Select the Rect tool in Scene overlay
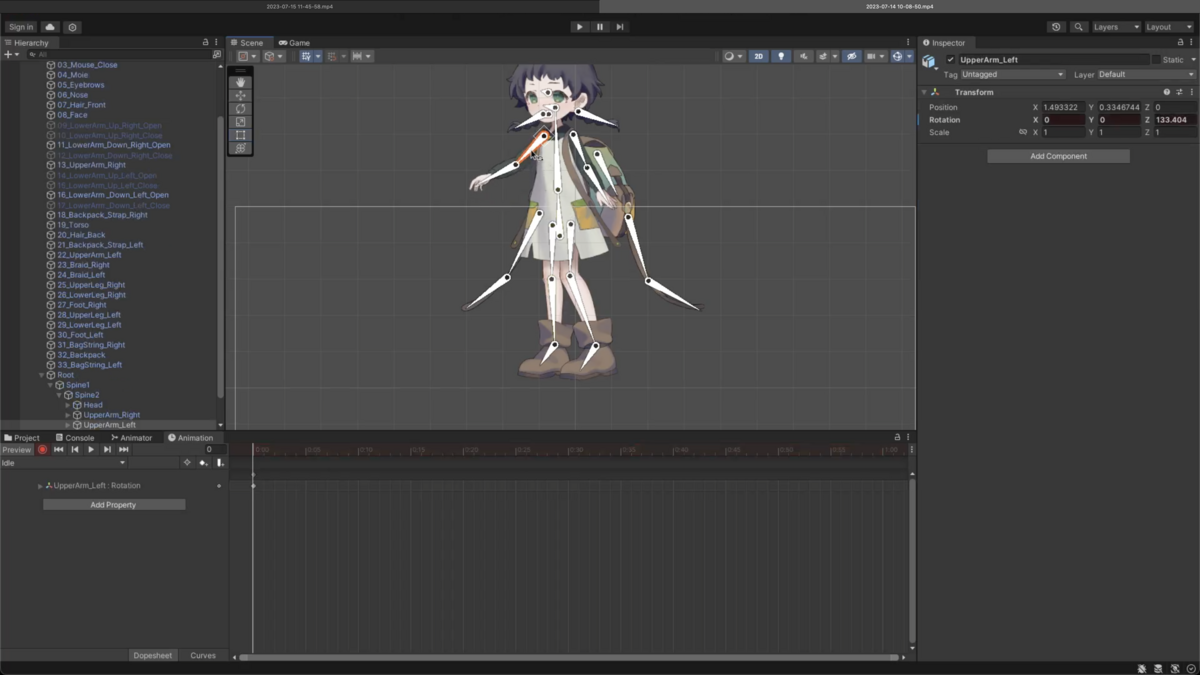This screenshot has width=1200, height=675. pos(240,135)
